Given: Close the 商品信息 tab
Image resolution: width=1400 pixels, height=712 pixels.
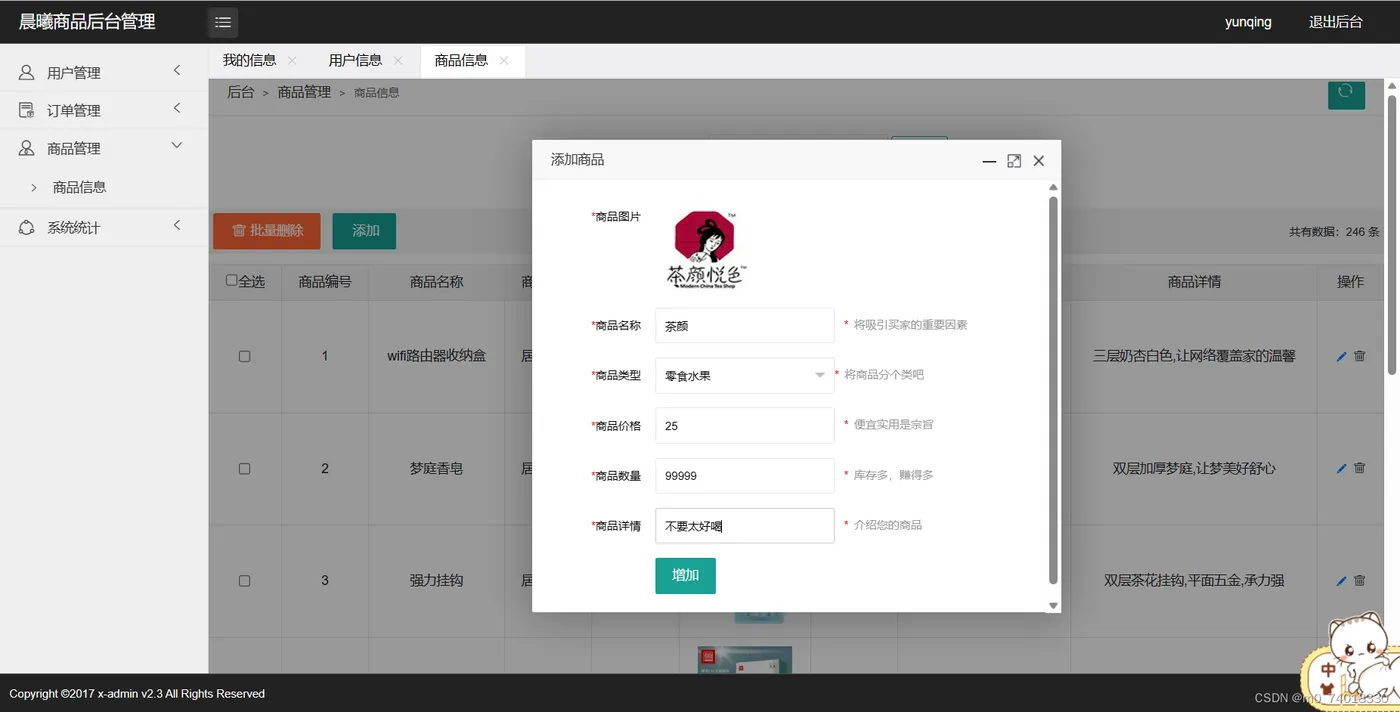Looking at the screenshot, I should click(x=504, y=61).
